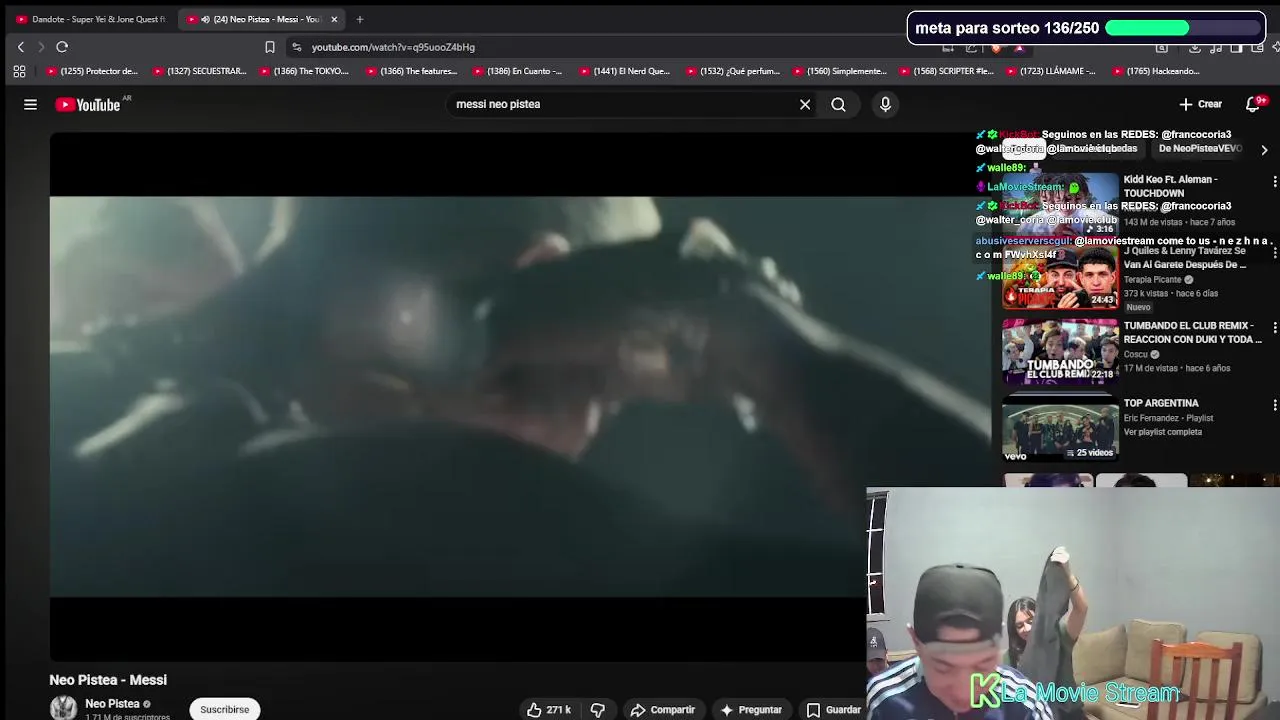Image resolution: width=1280 pixels, height=720 pixels.
Task: Click the 'Neo Pistea - Messi' video title
Action: click(108, 680)
